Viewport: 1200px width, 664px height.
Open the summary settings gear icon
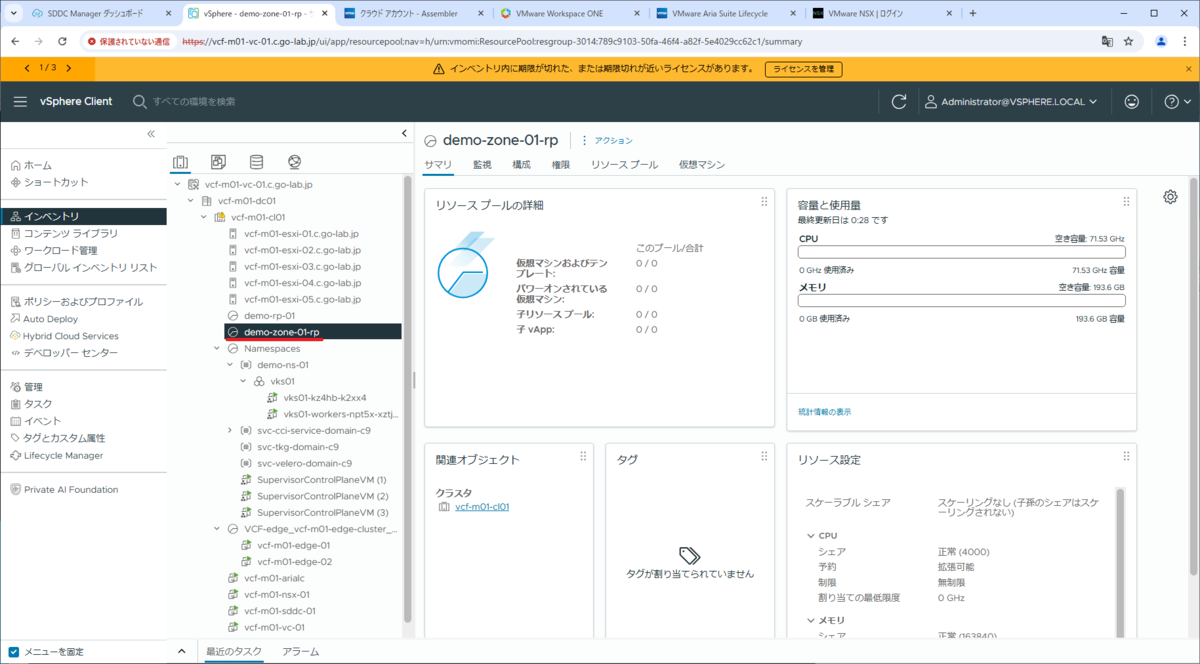[x=1170, y=197]
